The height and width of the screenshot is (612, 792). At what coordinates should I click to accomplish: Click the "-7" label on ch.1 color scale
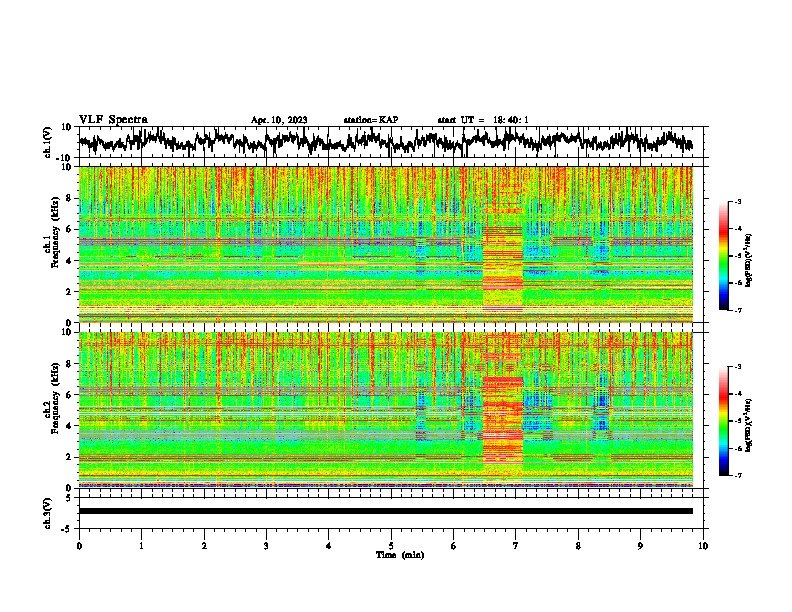(x=736, y=310)
